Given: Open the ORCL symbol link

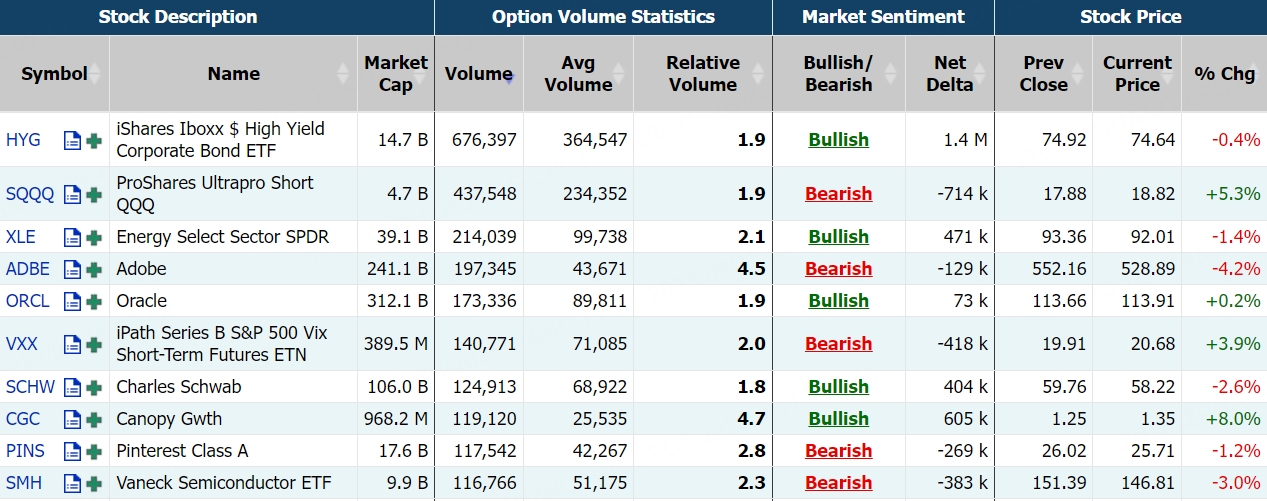Looking at the screenshot, I should tap(29, 301).
